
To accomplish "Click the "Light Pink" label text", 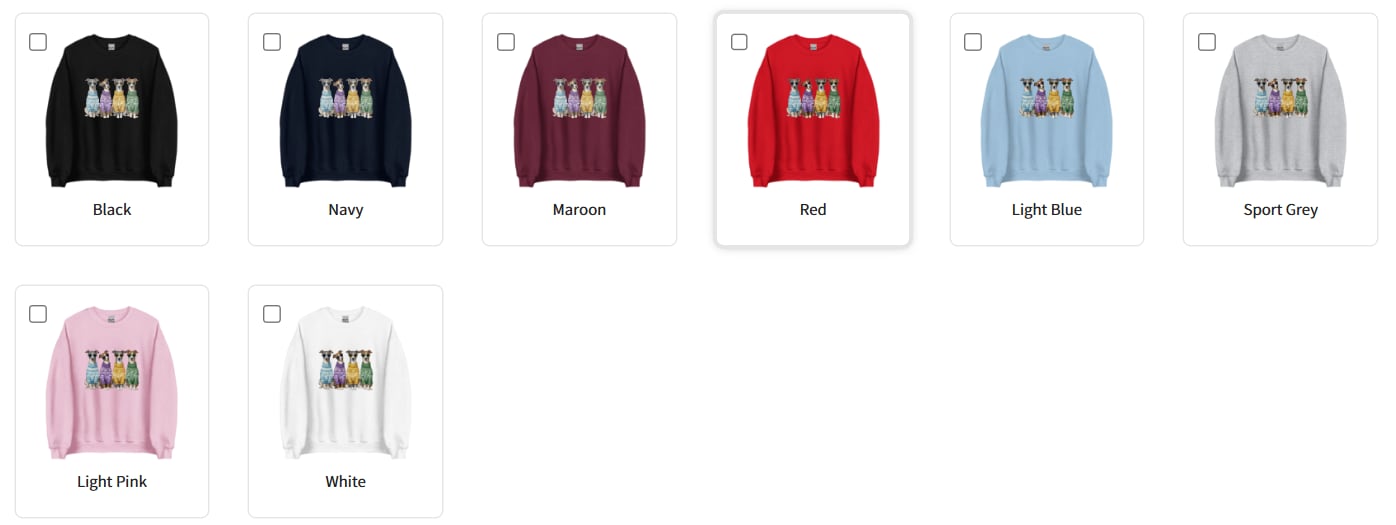I will [112, 482].
